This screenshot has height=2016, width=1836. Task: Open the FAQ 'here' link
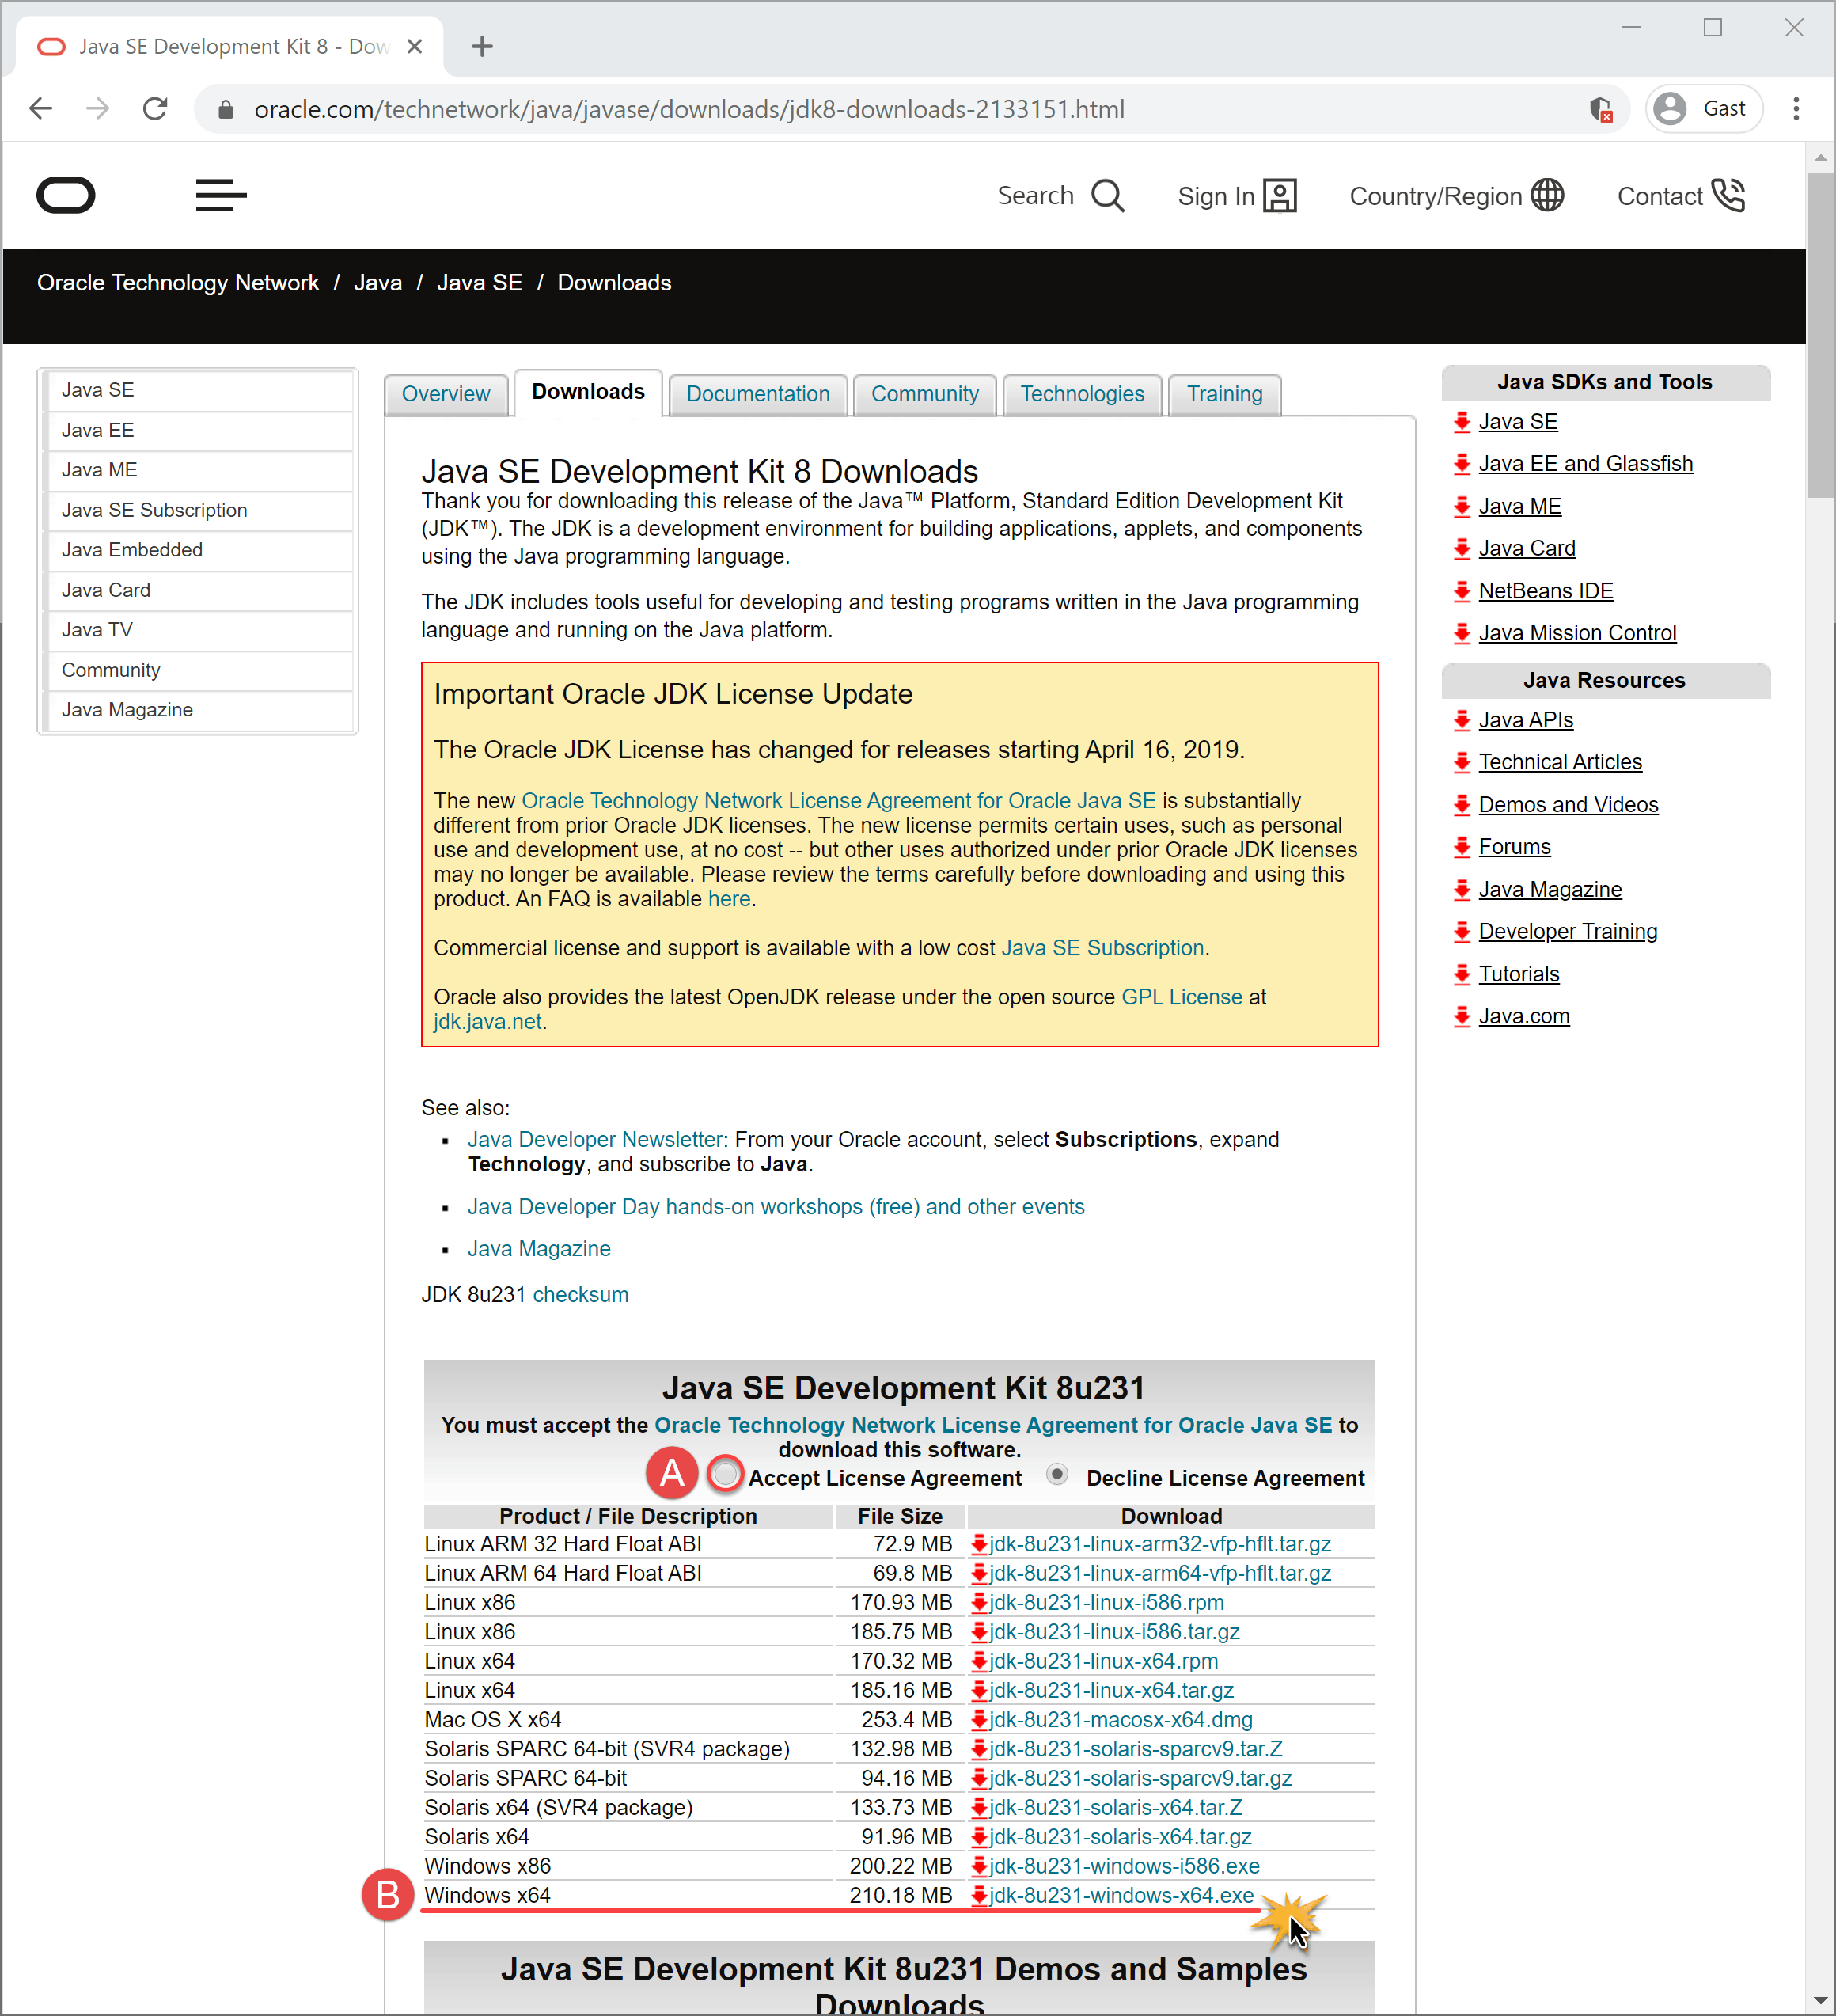[729, 899]
